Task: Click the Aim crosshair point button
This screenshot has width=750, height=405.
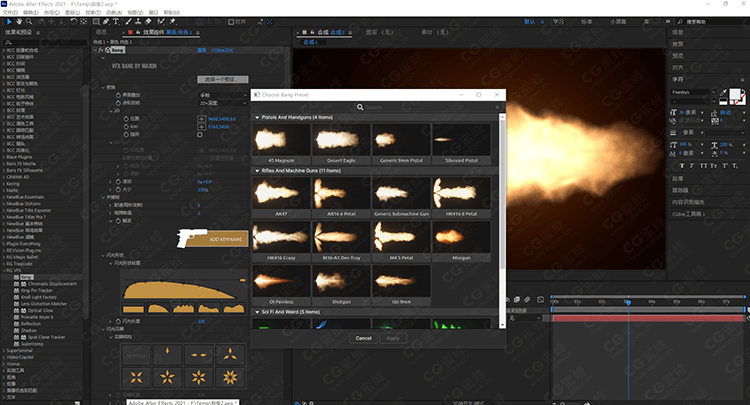Action: (201, 127)
